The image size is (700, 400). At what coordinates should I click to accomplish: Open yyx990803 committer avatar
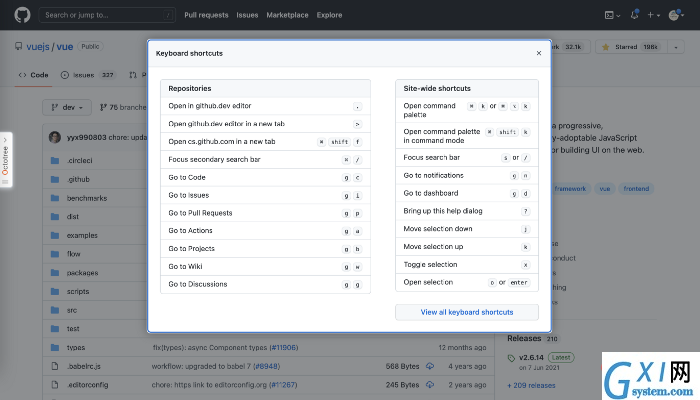pyautogui.click(x=55, y=137)
